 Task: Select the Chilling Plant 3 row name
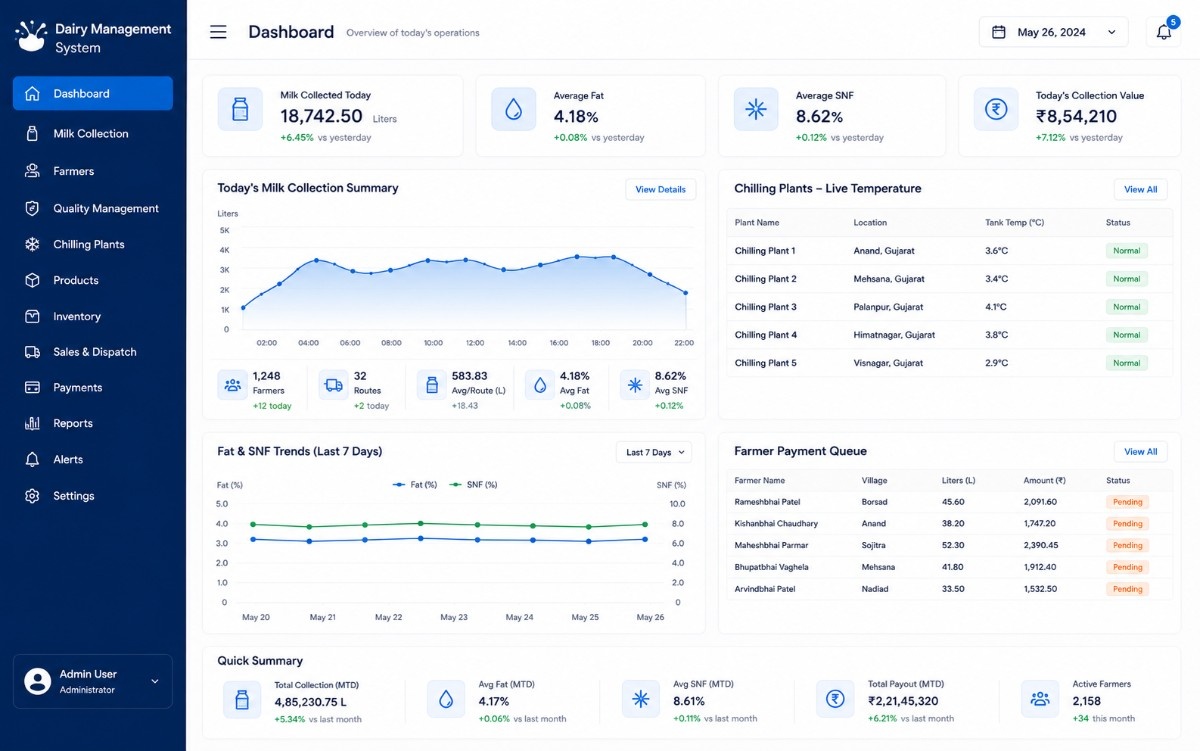coord(766,307)
